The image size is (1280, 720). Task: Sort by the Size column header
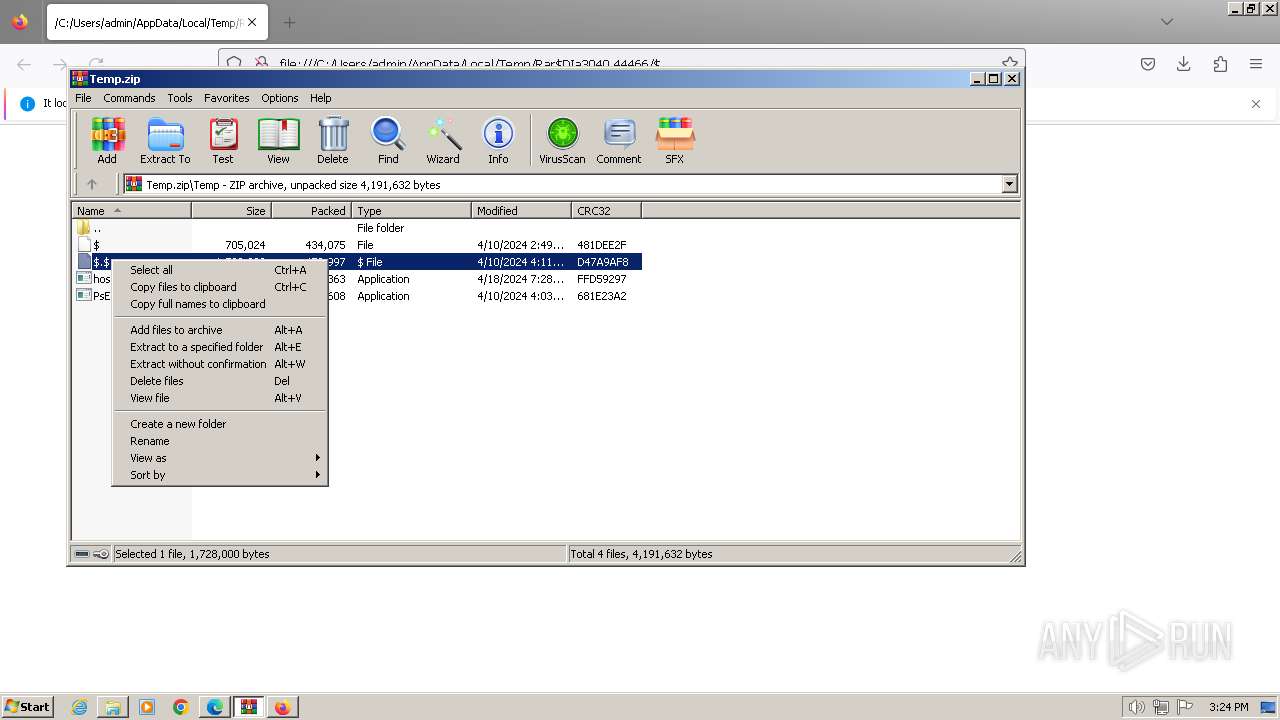[231, 211]
